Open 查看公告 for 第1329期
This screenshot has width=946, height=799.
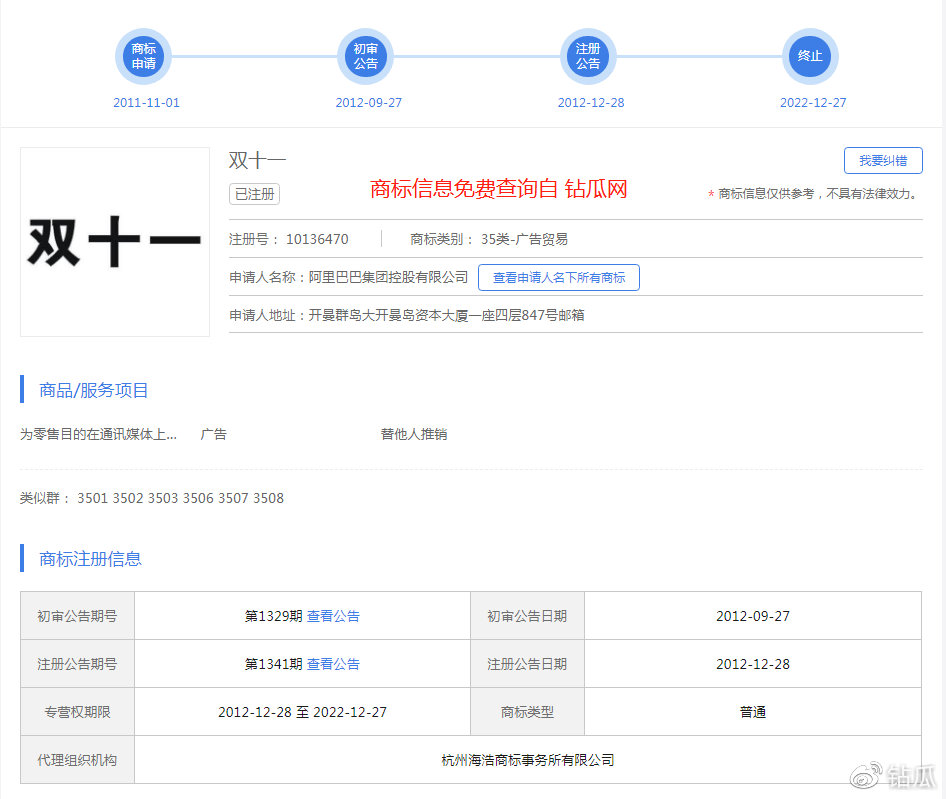[x=333, y=616]
